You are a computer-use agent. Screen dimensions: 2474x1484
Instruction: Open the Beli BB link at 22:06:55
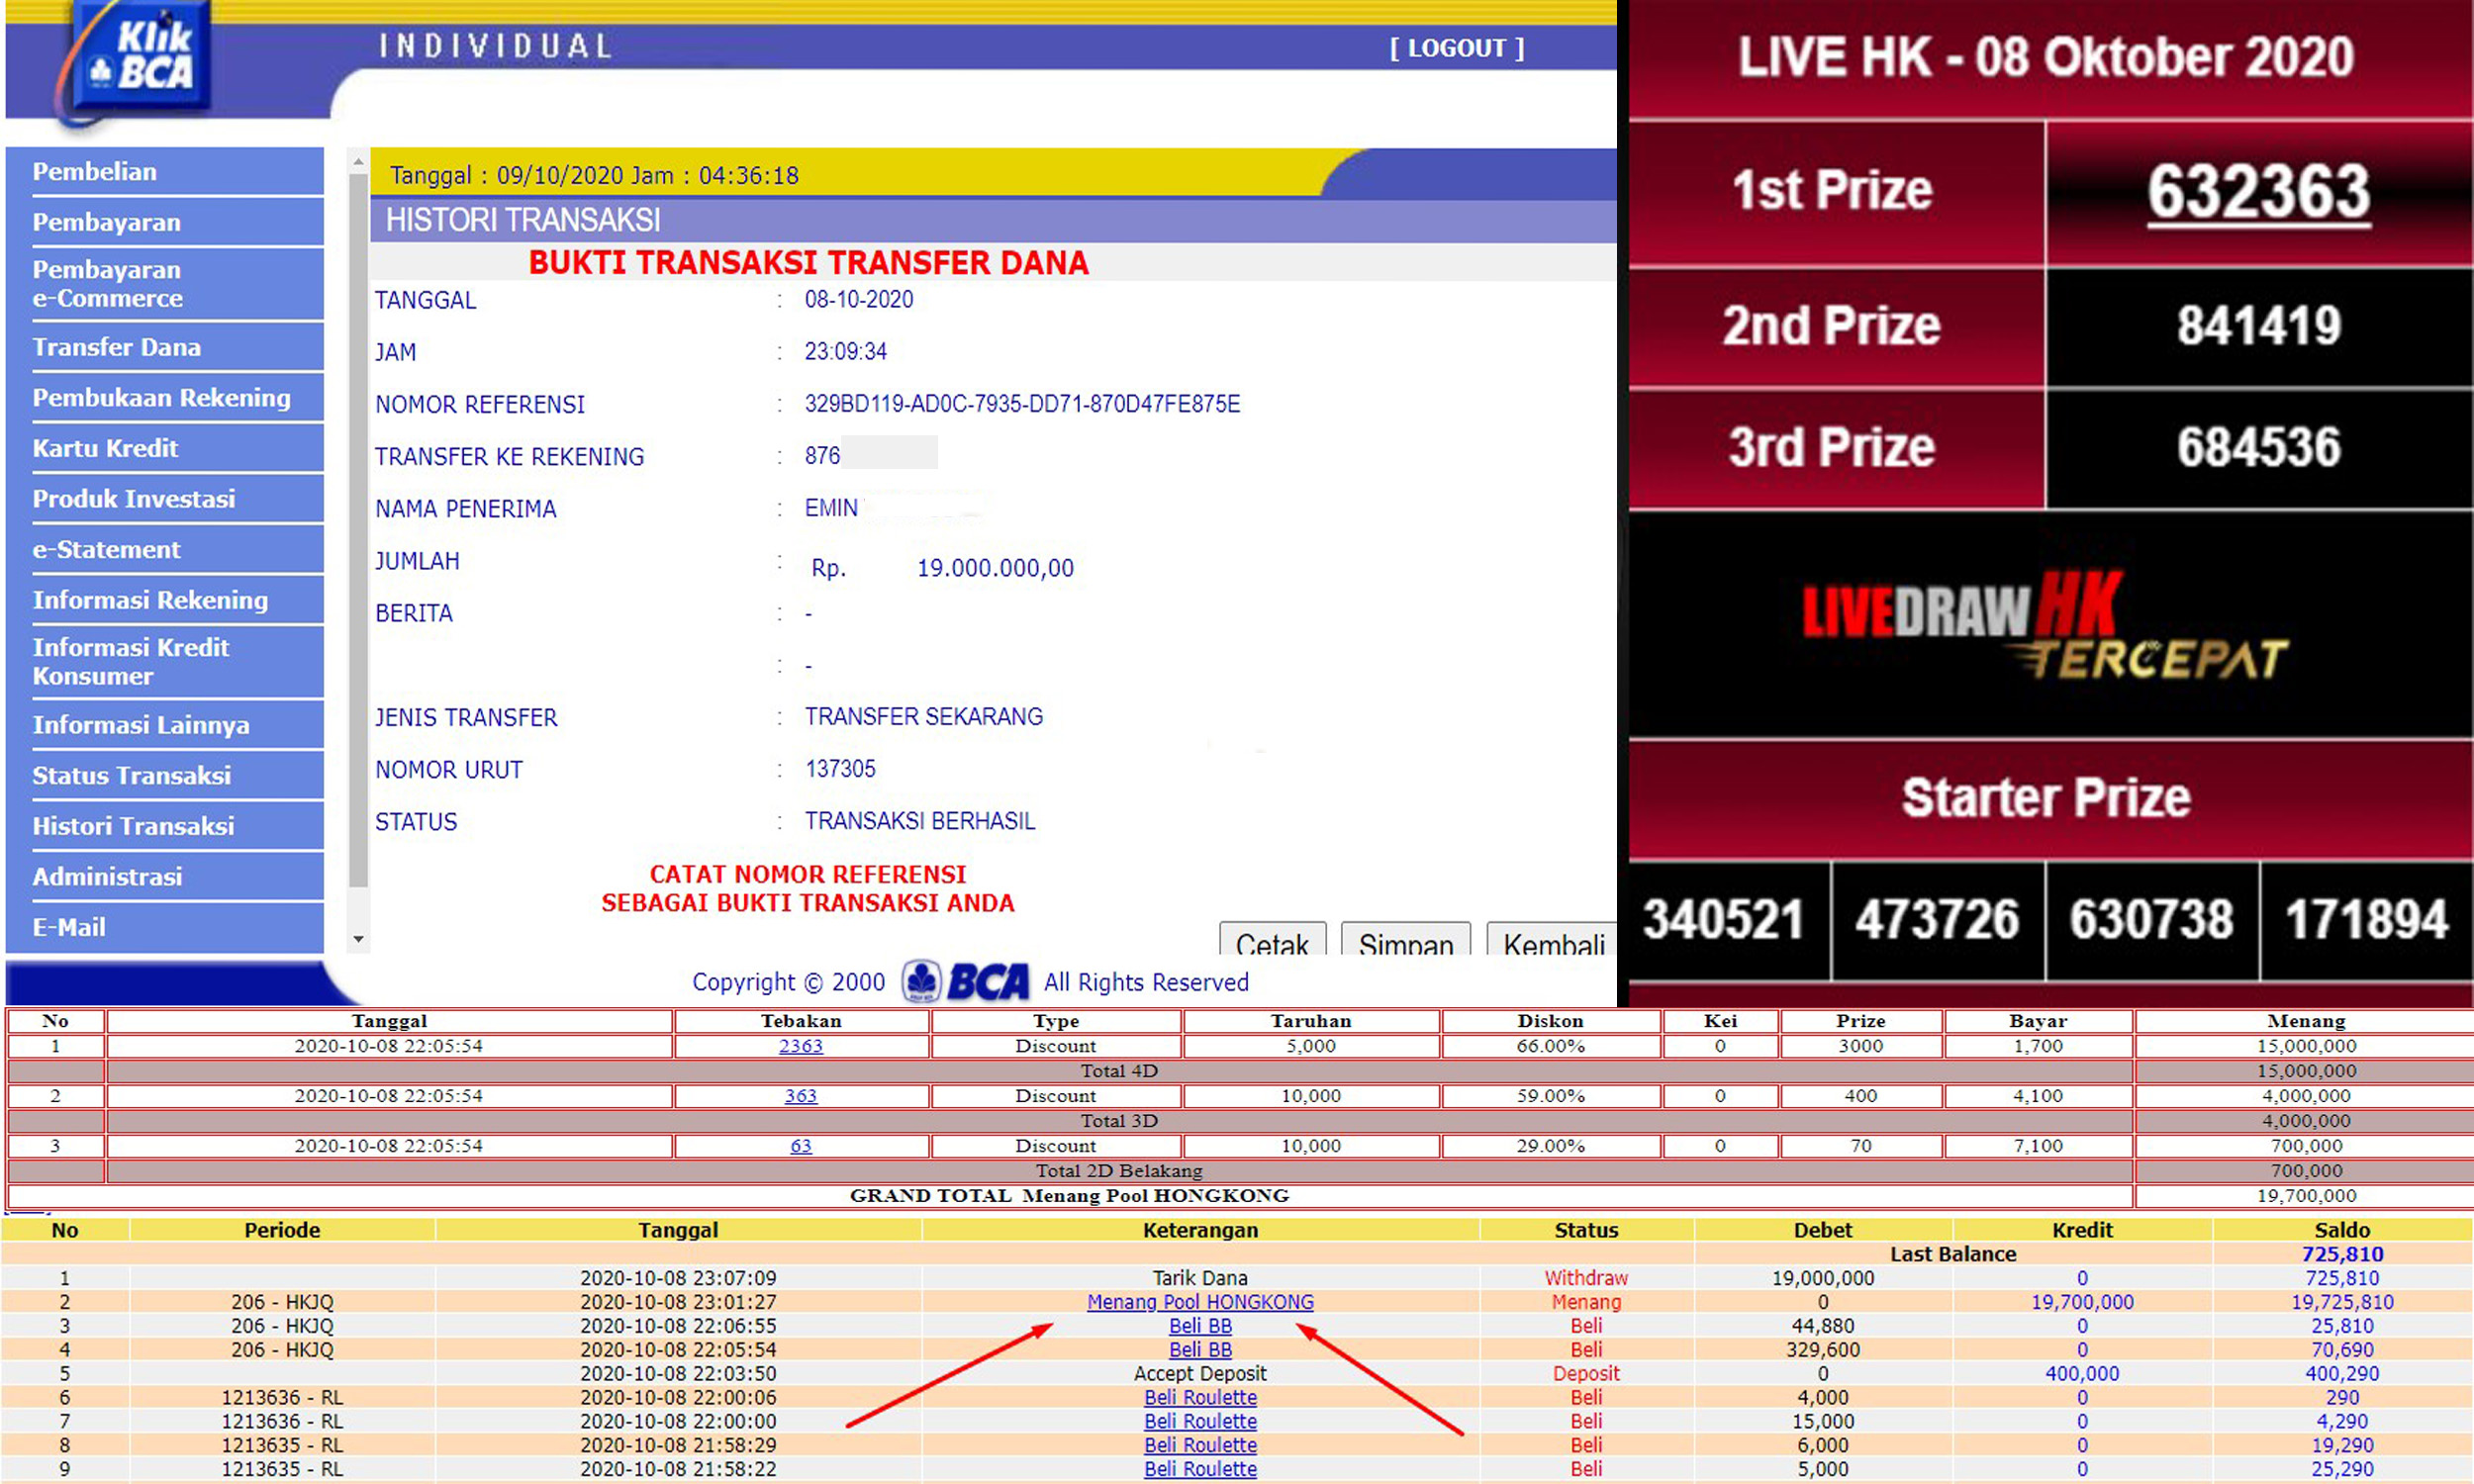(x=1200, y=1326)
